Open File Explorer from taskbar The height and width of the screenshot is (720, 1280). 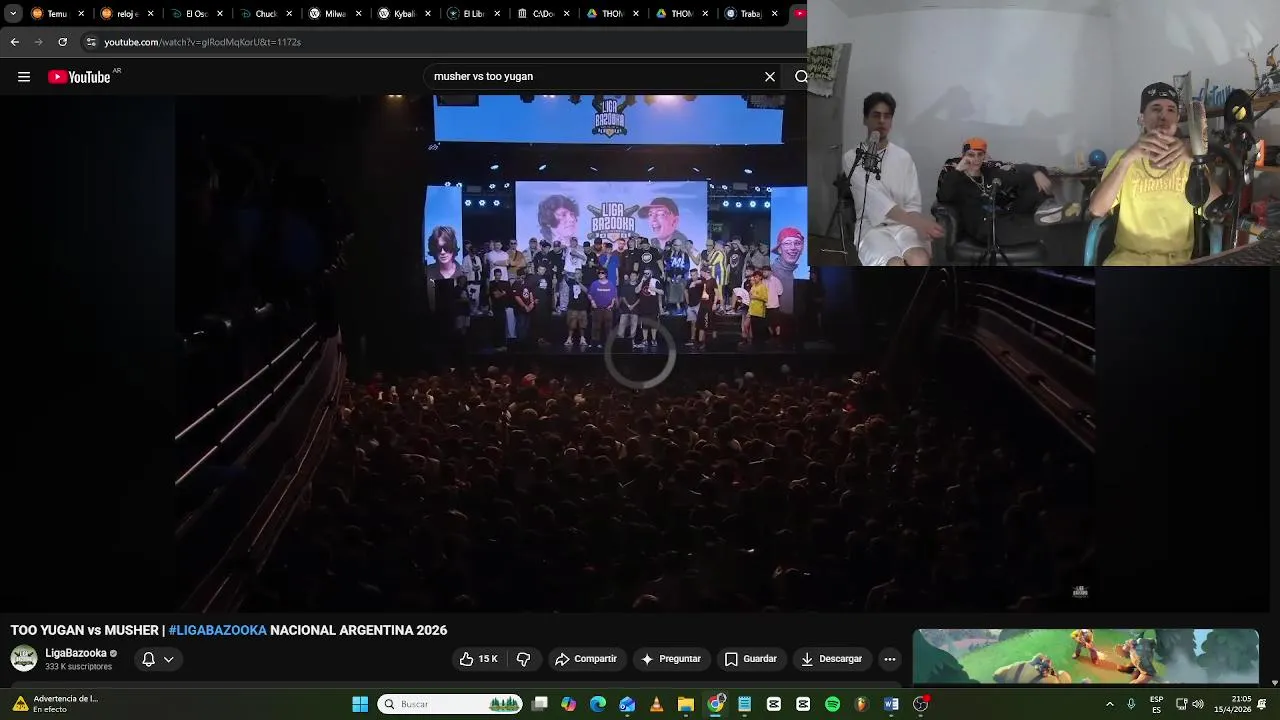686,704
